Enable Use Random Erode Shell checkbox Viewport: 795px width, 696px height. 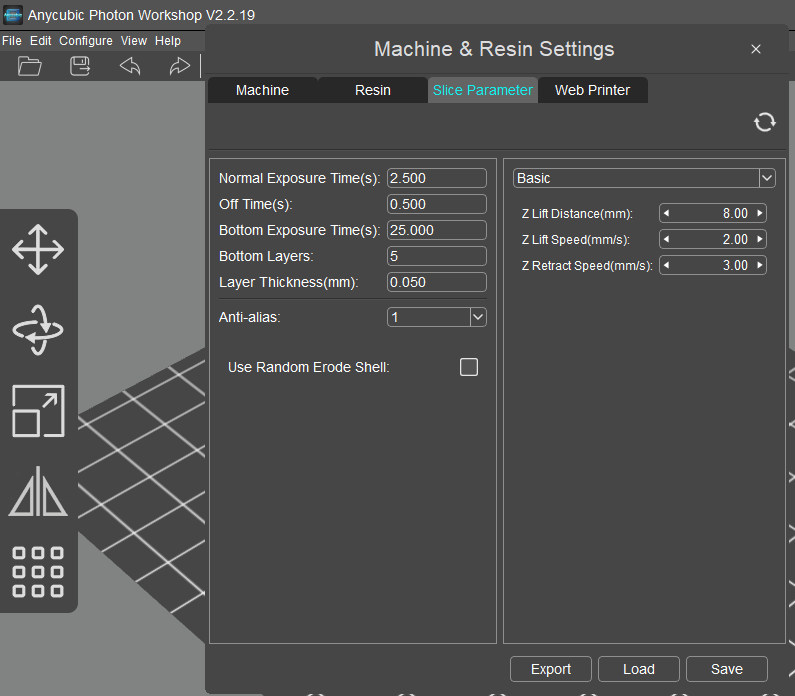pyautogui.click(x=469, y=367)
